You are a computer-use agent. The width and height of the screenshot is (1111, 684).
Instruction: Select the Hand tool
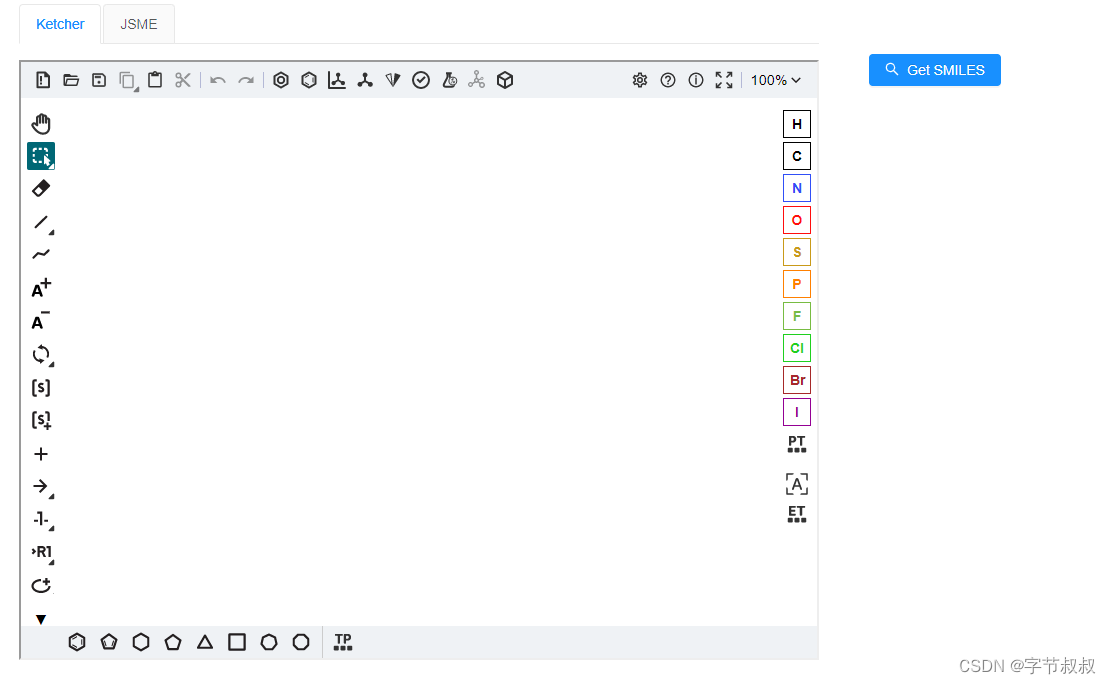tap(41, 123)
